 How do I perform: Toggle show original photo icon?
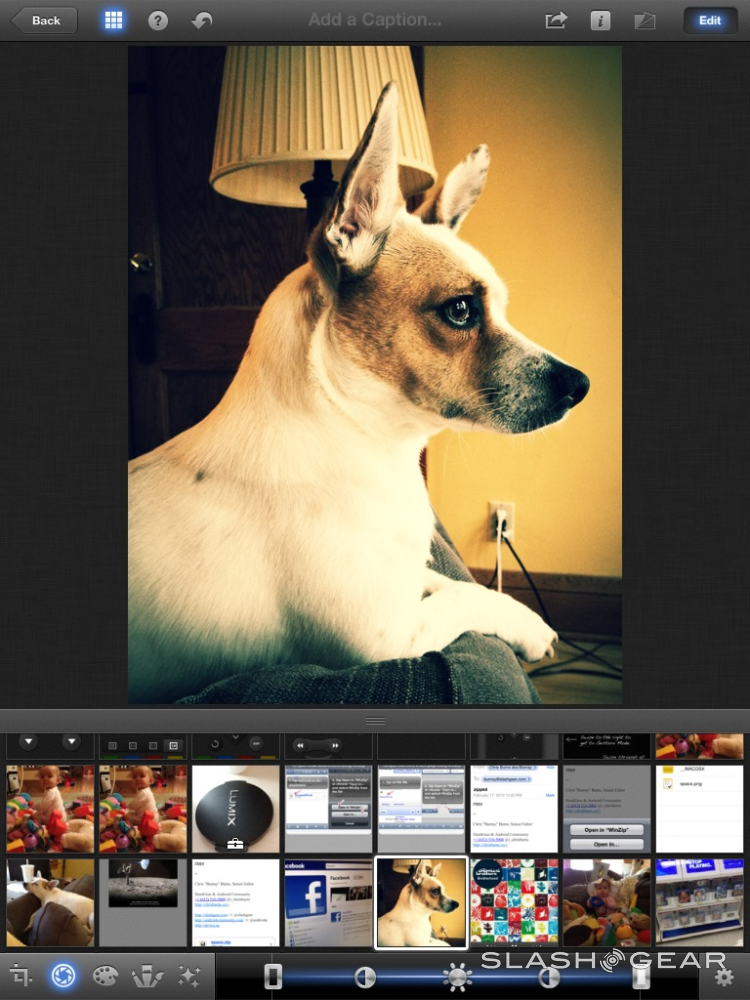(645, 21)
